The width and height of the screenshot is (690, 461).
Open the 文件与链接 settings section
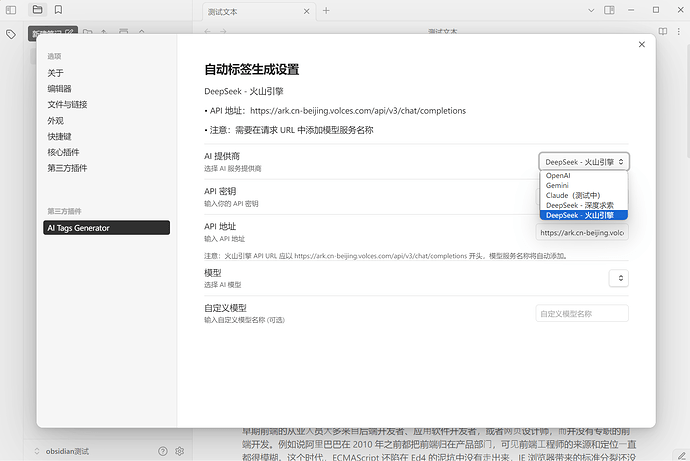coord(67,105)
